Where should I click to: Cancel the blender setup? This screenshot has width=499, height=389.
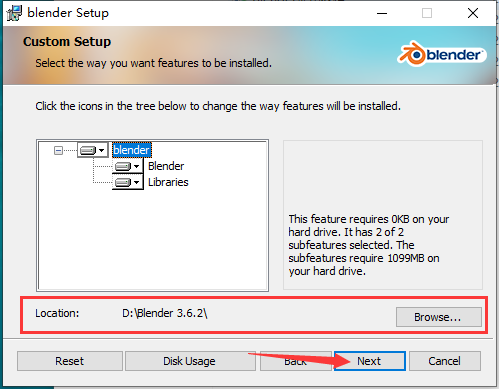(x=445, y=361)
